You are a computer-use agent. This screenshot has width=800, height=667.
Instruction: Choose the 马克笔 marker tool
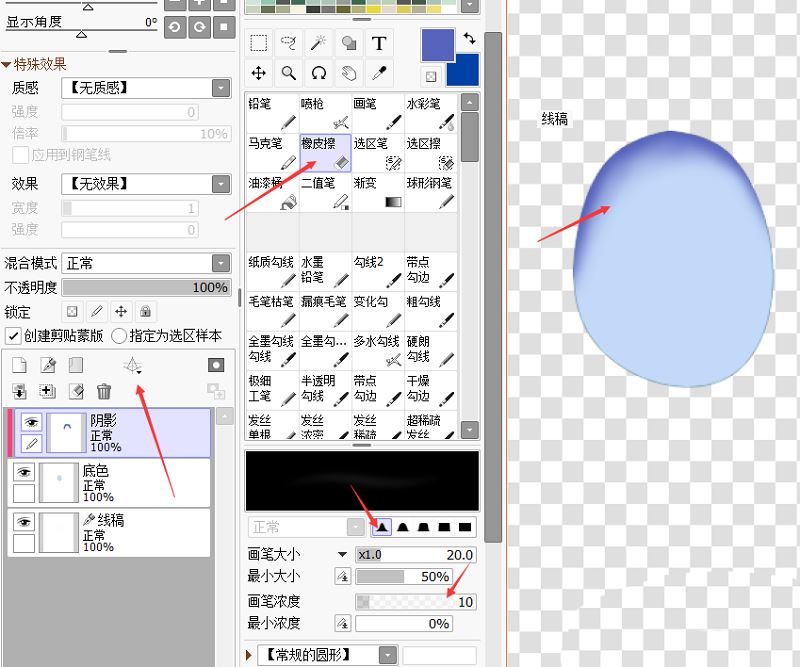pyautogui.click(x=272, y=153)
